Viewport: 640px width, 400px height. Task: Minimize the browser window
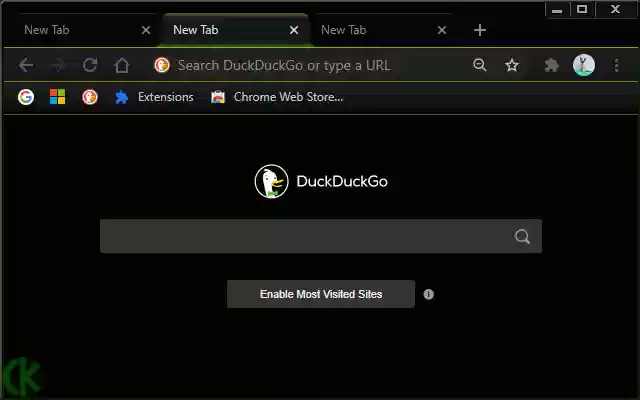[557, 9]
